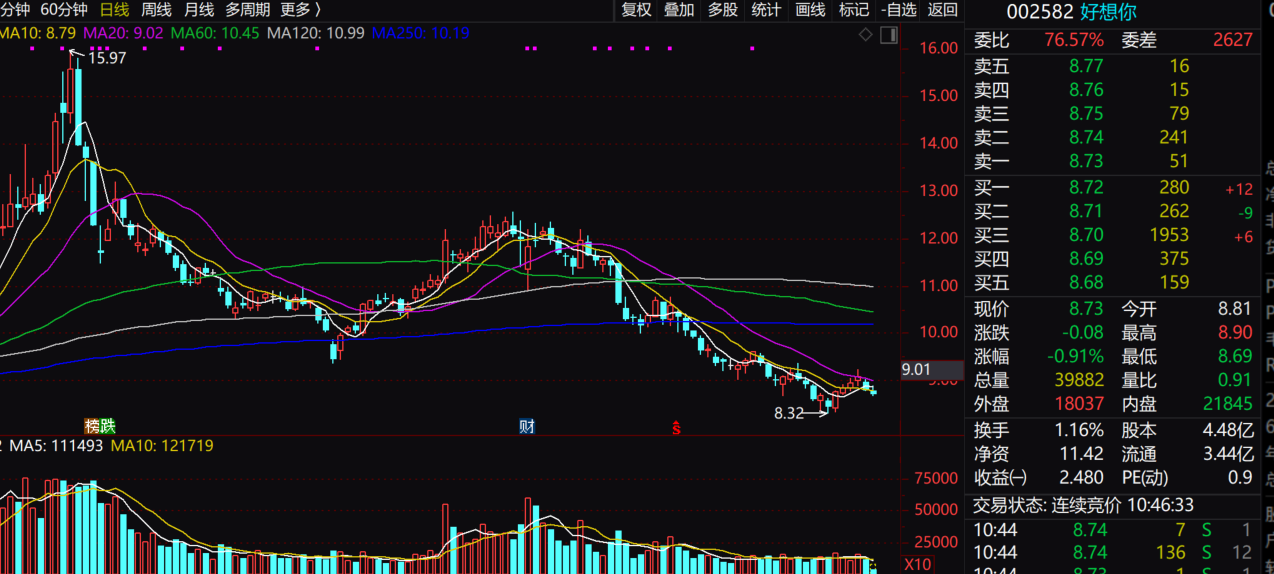Select the 日线 daily chart tab
This screenshot has width=1274, height=574.
(115, 10)
